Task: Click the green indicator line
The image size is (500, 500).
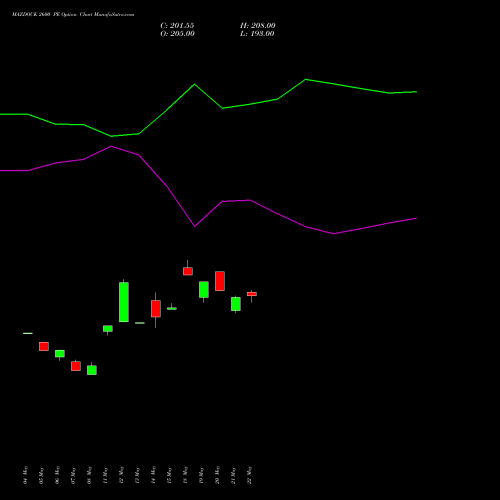Action: pyautogui.click(x=208, y=108)
